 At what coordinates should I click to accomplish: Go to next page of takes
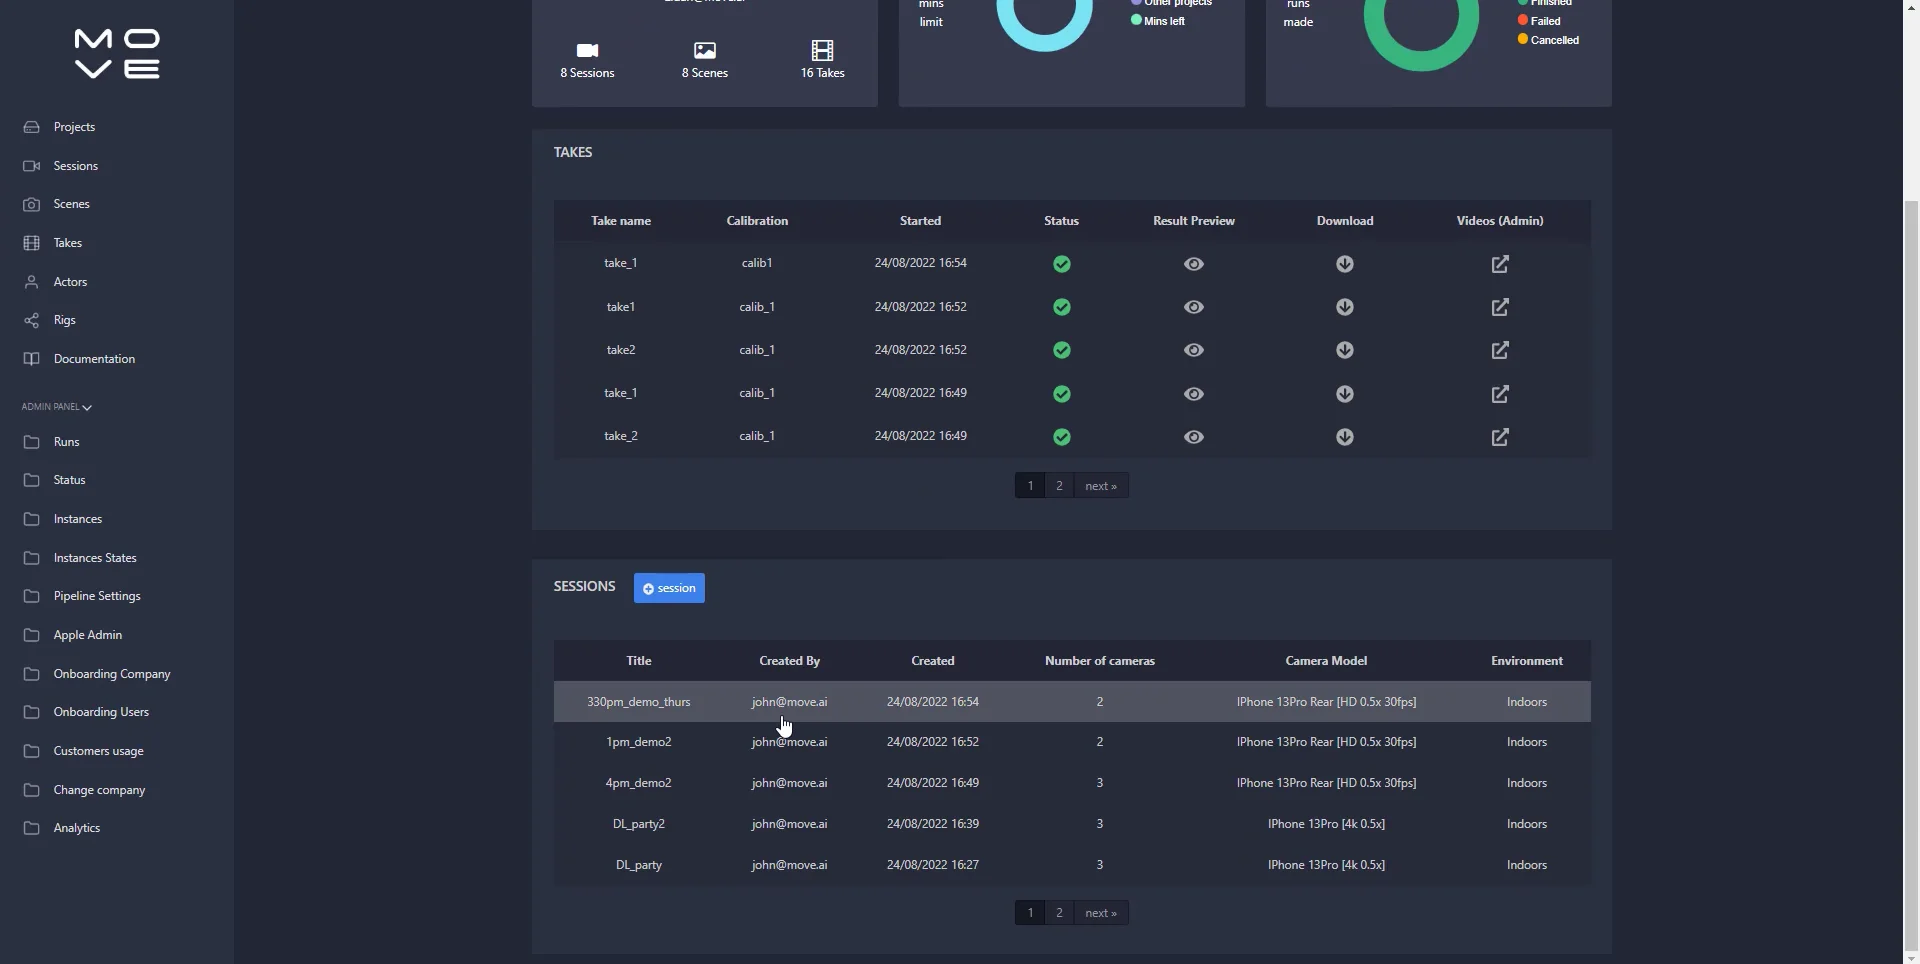pyautogui.click(x=1101, y=486)
